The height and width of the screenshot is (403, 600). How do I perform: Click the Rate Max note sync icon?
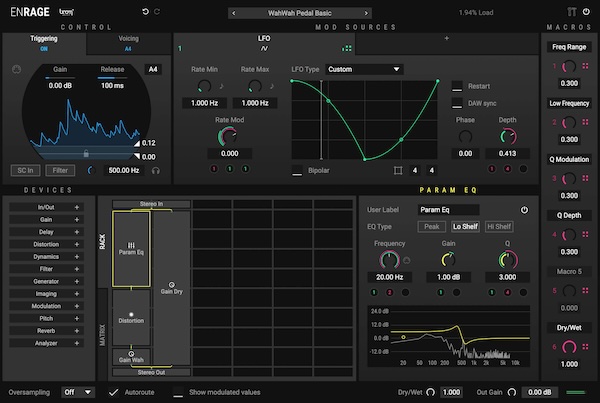[x=272, y=86]
